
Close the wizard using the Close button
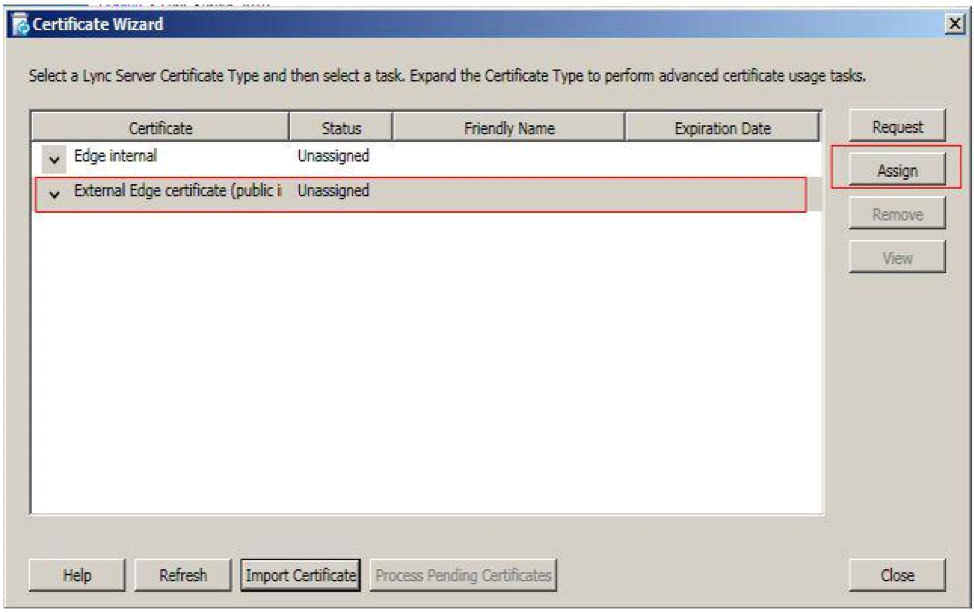(x=897, y=575)
